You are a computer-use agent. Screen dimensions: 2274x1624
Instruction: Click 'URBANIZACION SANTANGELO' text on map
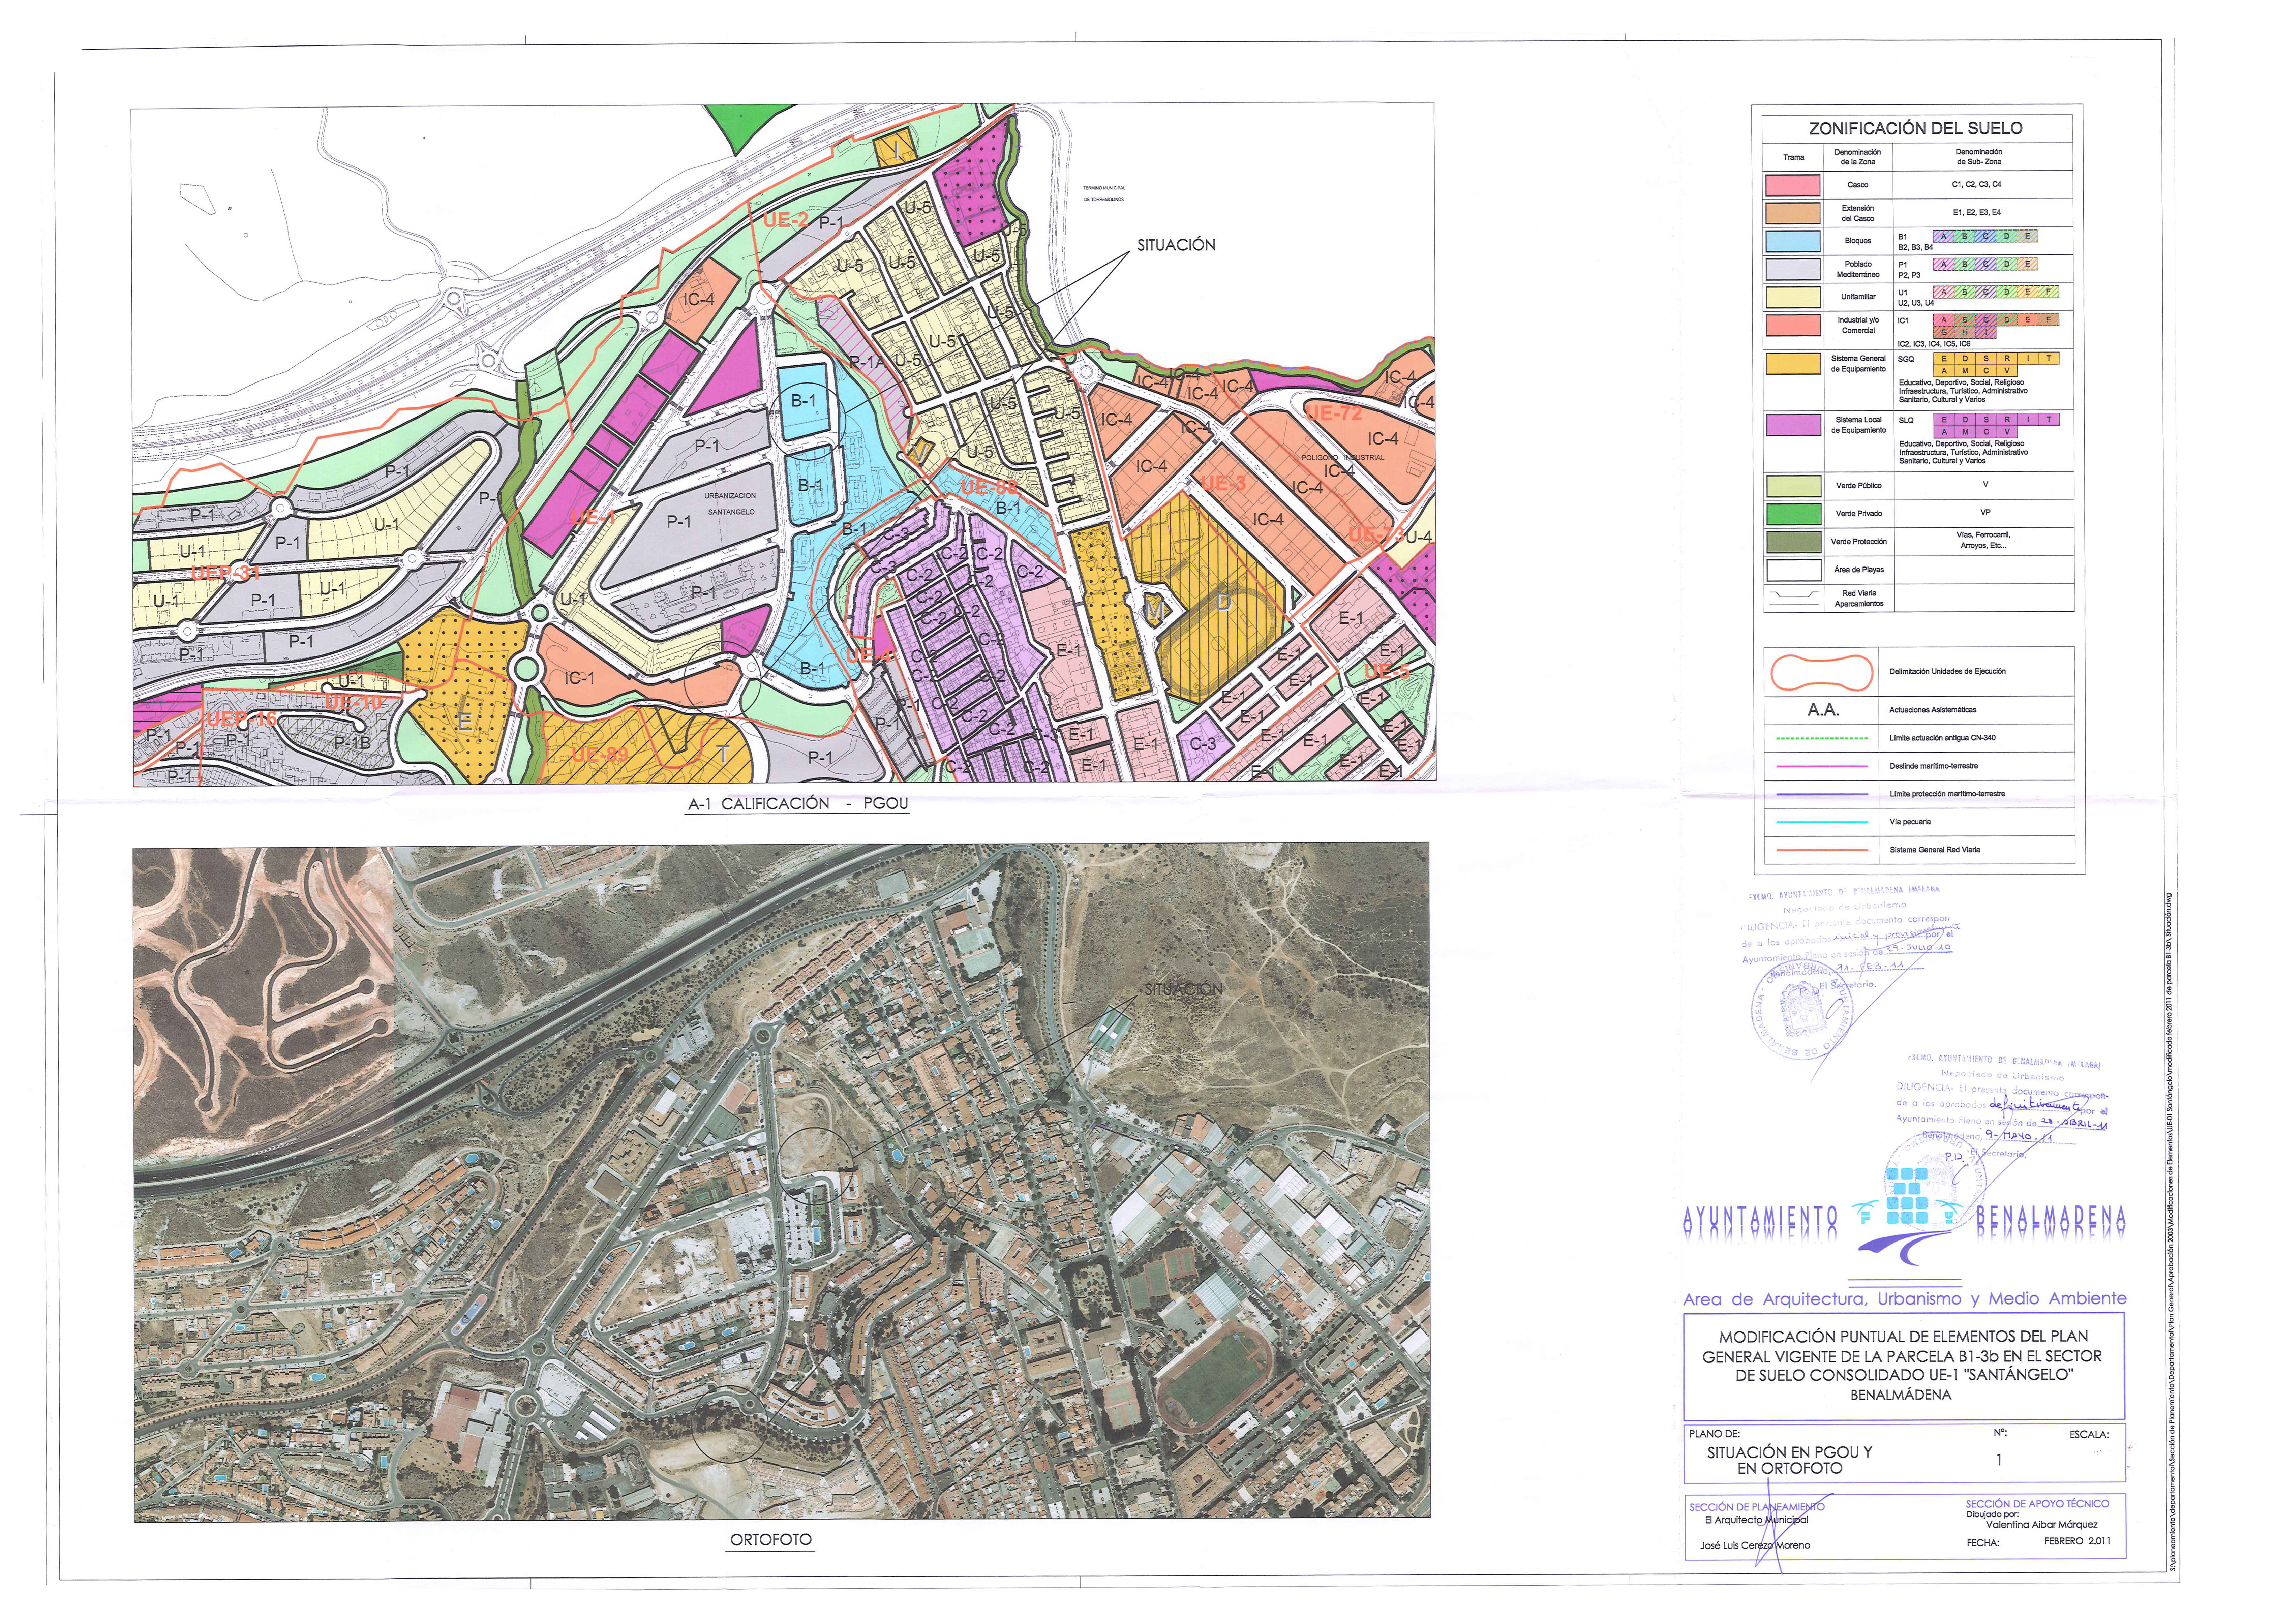click(x=730, y=504)
